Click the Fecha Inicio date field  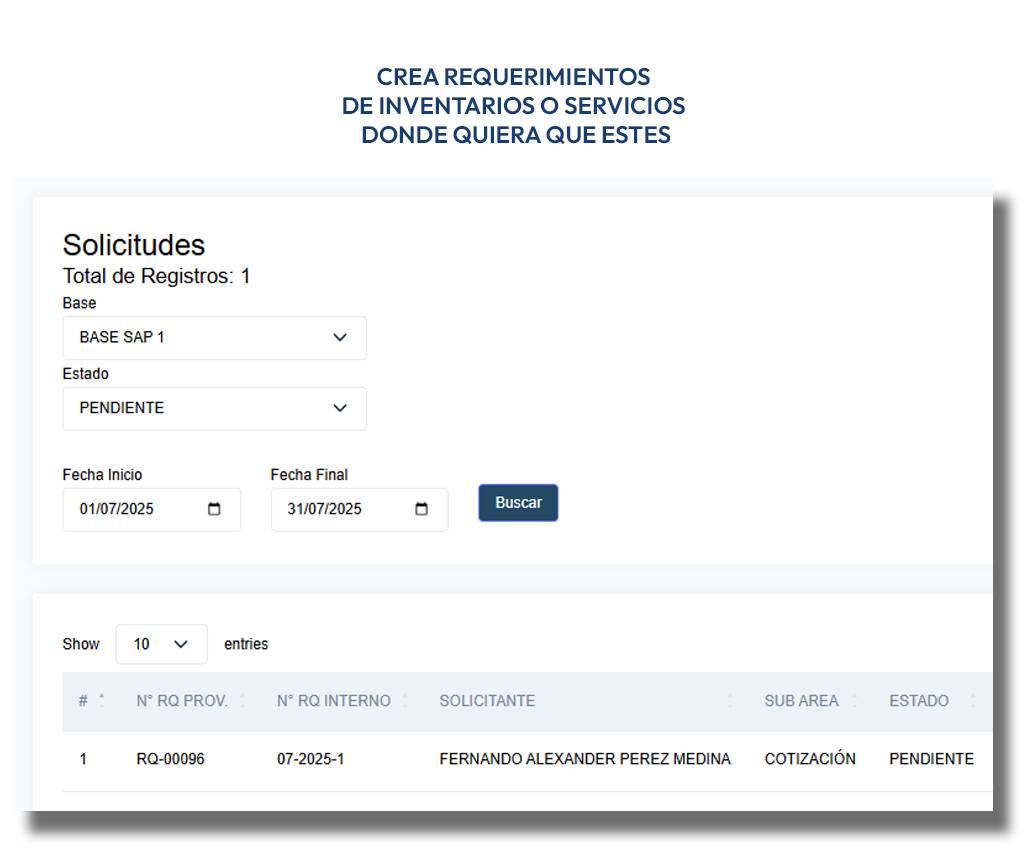[140, 509]
